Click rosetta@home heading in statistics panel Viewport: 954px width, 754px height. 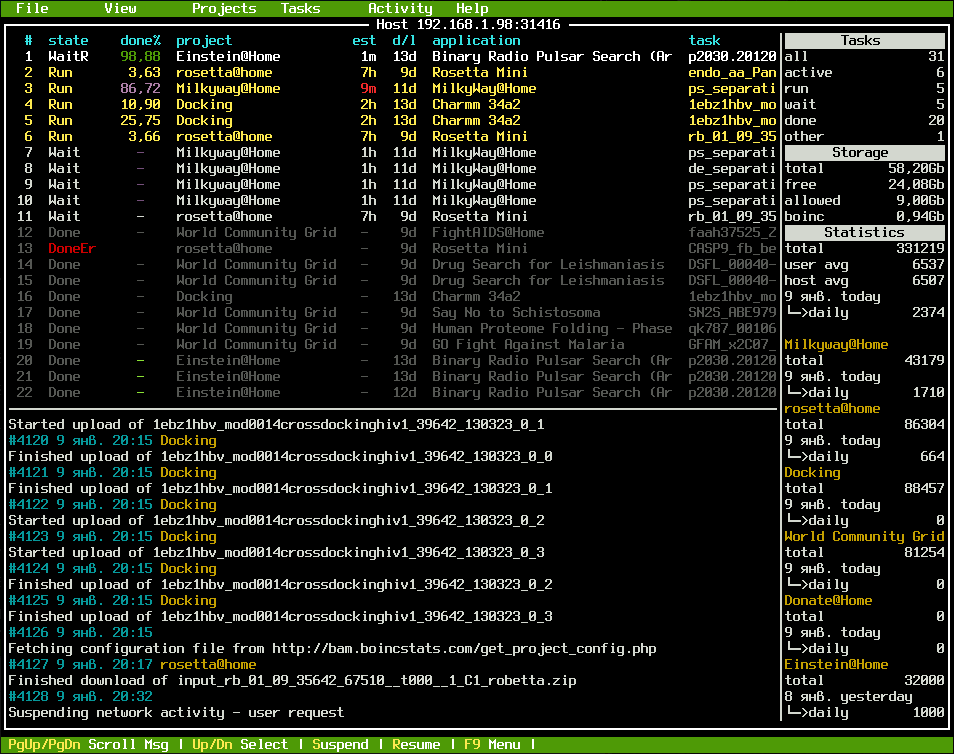[832, 408]
